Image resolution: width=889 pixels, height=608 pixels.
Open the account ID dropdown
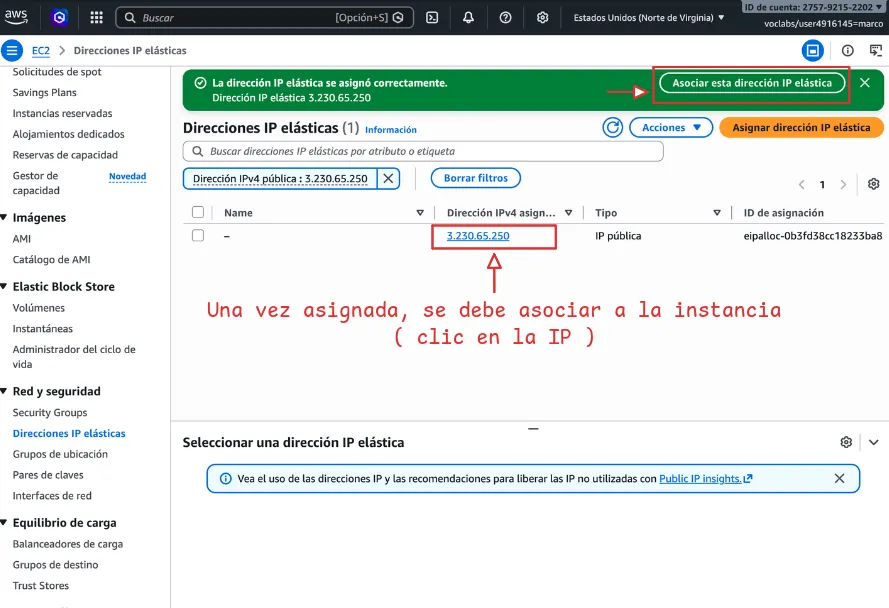(x=814, y=7)
